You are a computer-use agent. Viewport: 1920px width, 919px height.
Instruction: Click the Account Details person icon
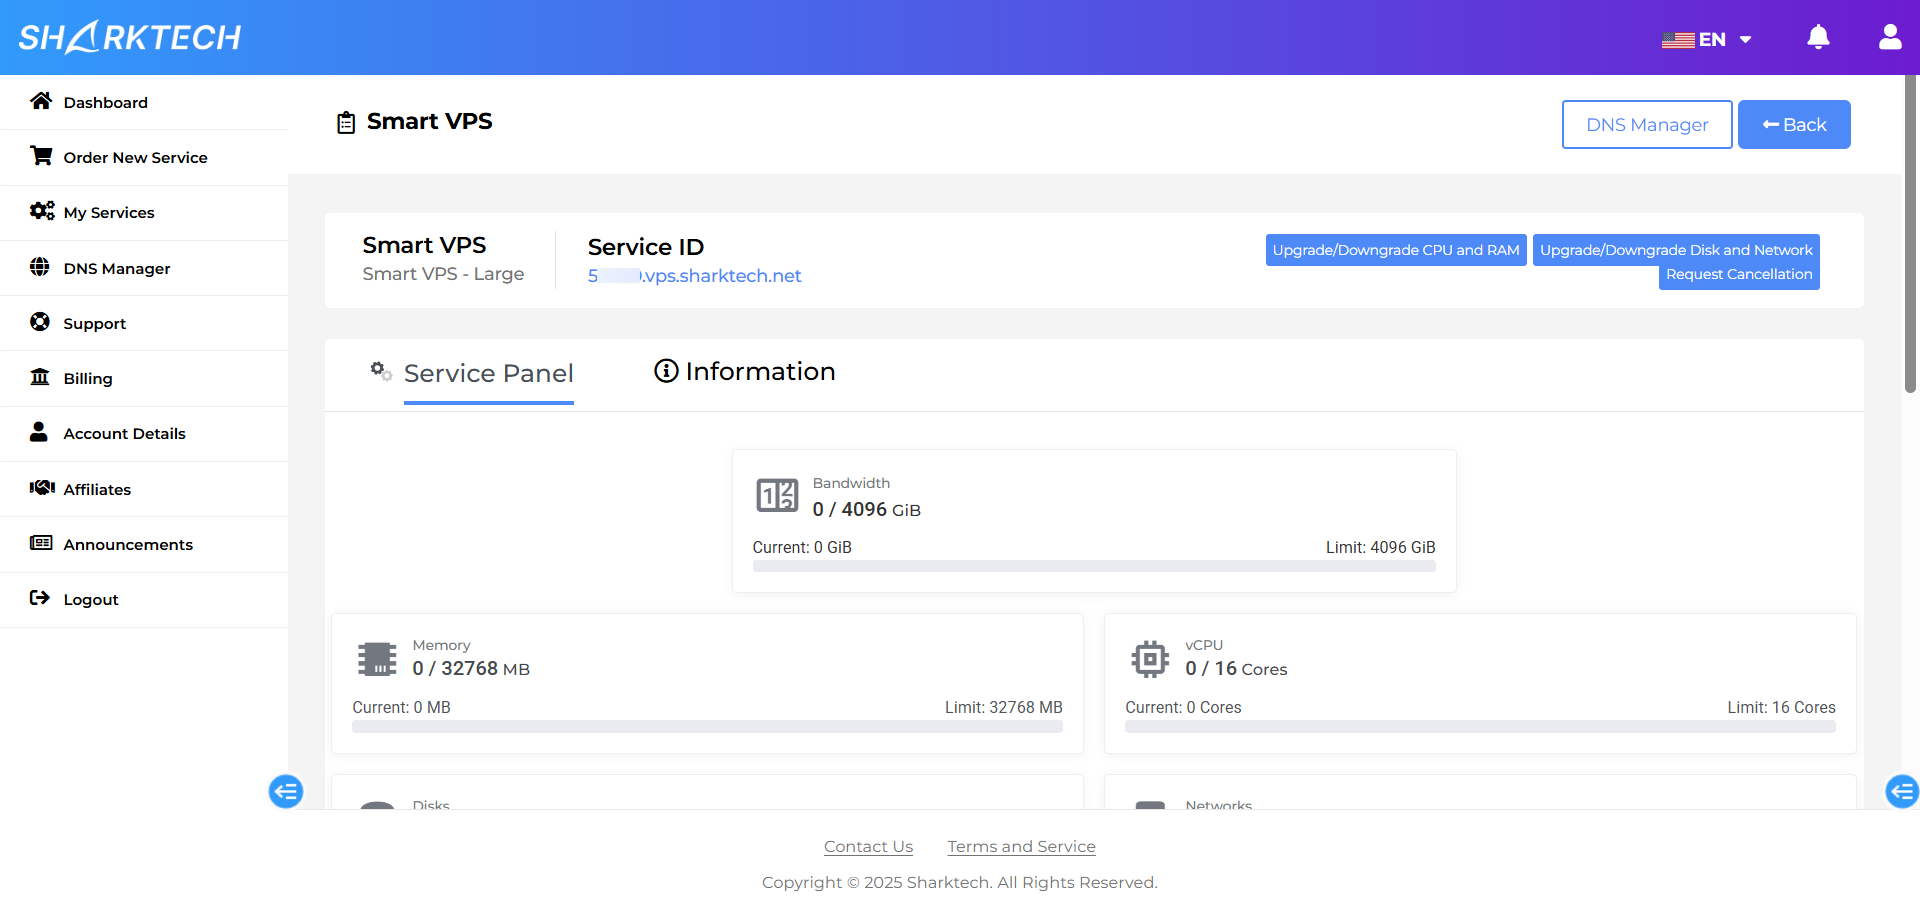point(39,432)
